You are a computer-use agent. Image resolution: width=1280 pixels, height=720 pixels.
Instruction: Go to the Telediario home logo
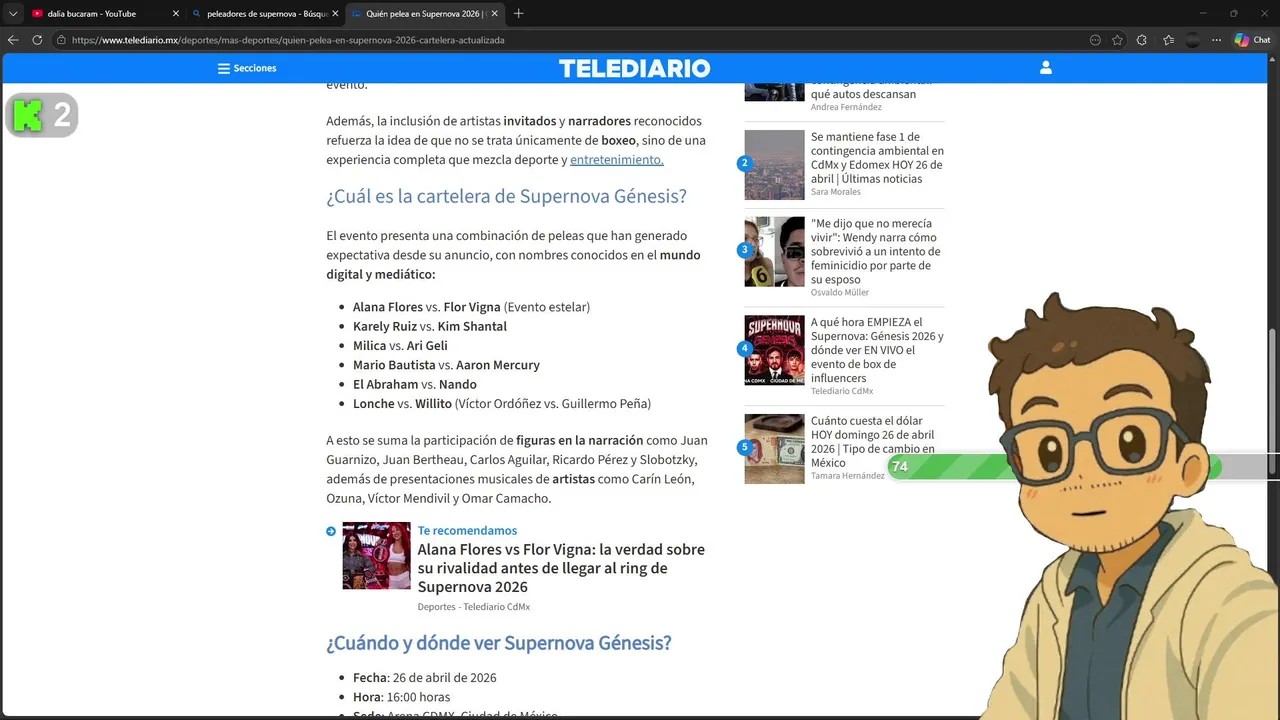(x=634, y=68)
